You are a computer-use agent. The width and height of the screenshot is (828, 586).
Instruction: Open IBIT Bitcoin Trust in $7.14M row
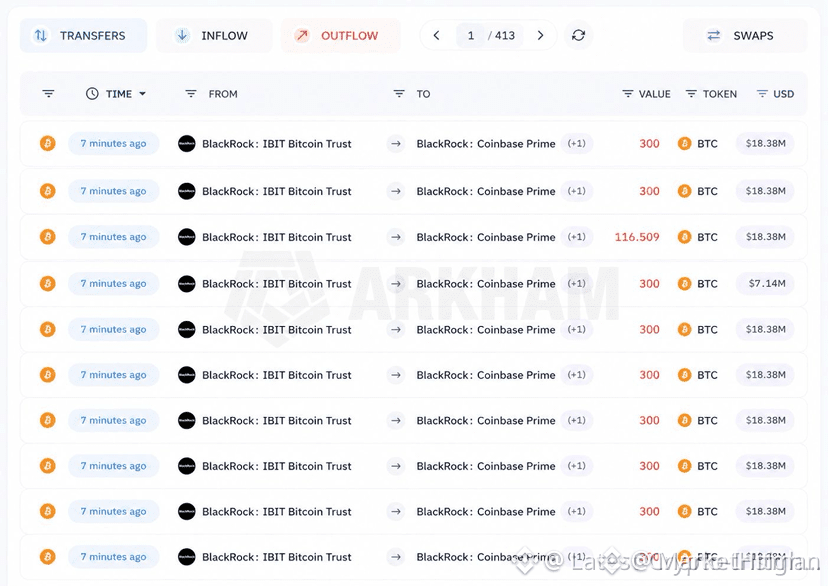coord(277,283)
